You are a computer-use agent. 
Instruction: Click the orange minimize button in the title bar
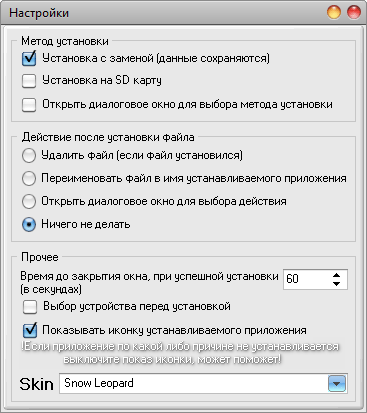click(334, 12)
